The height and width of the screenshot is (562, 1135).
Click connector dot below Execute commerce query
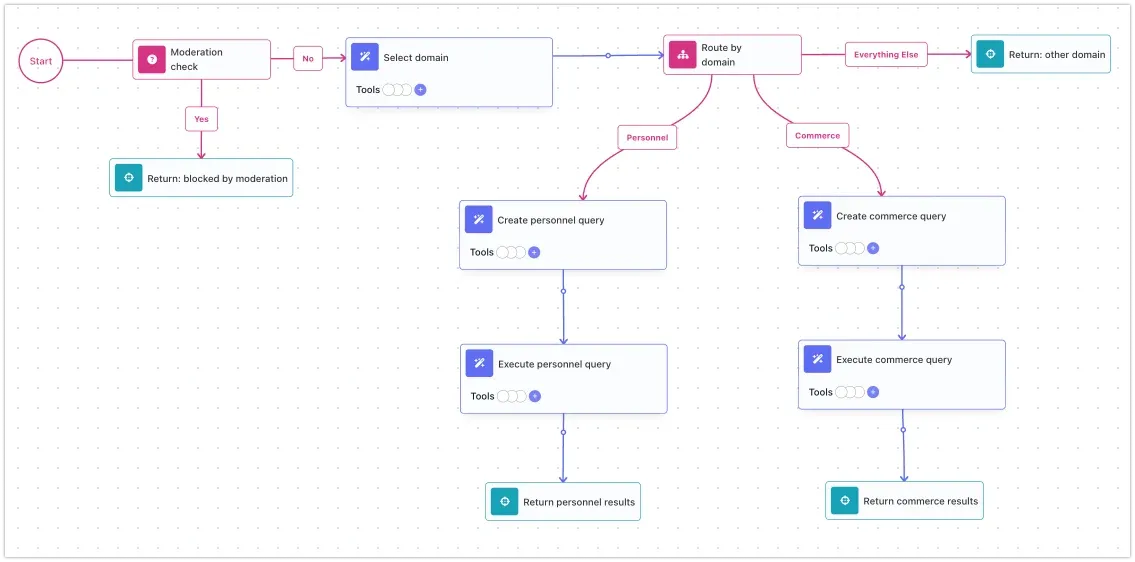click(903, 429)
